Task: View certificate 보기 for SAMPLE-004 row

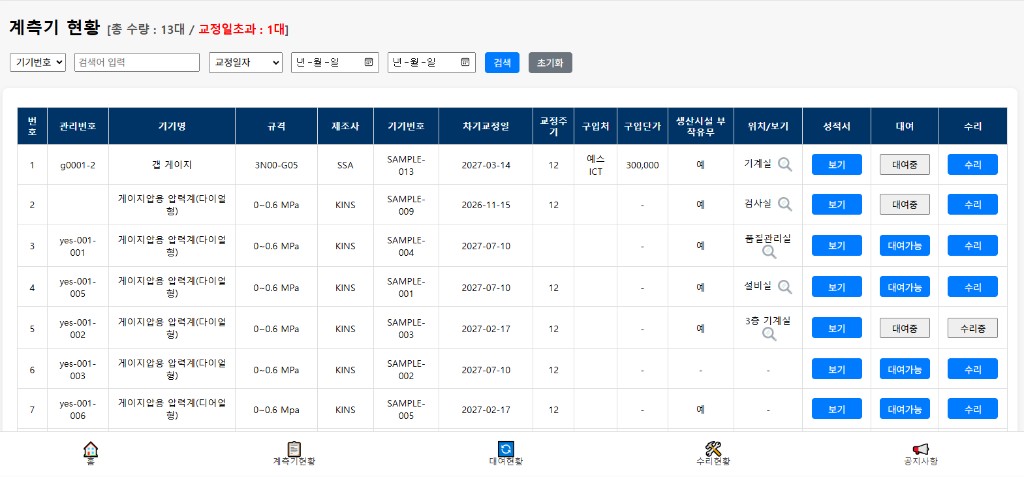Action: click(837, 246)
